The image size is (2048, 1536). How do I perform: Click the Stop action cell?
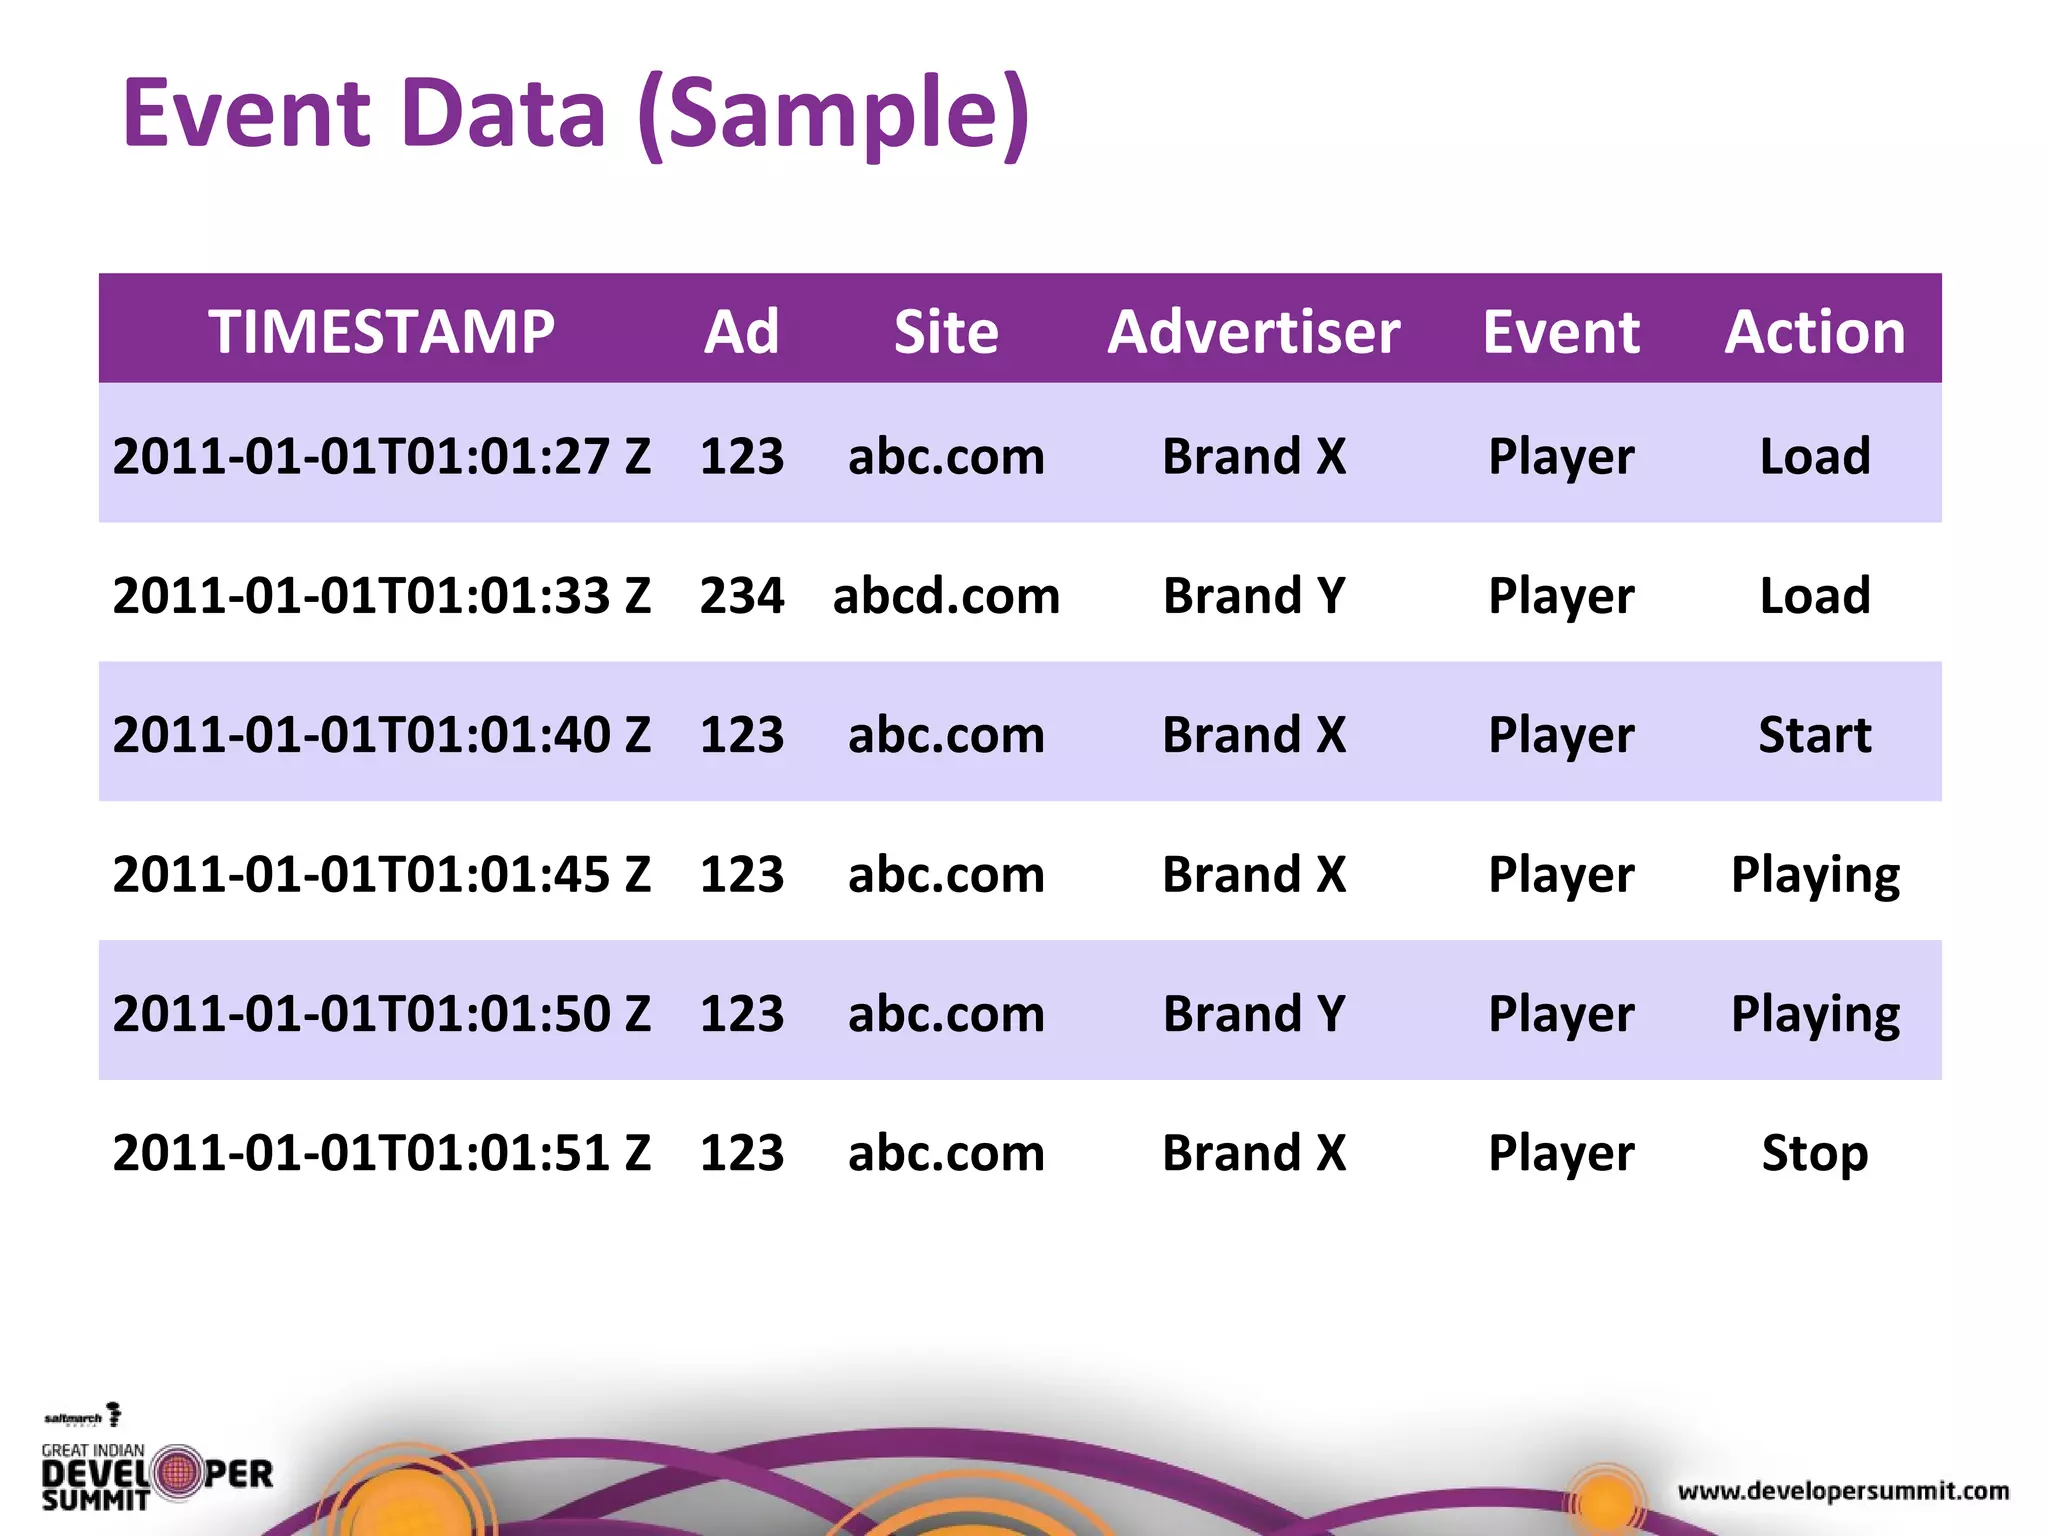[x=1815, y=1154]
